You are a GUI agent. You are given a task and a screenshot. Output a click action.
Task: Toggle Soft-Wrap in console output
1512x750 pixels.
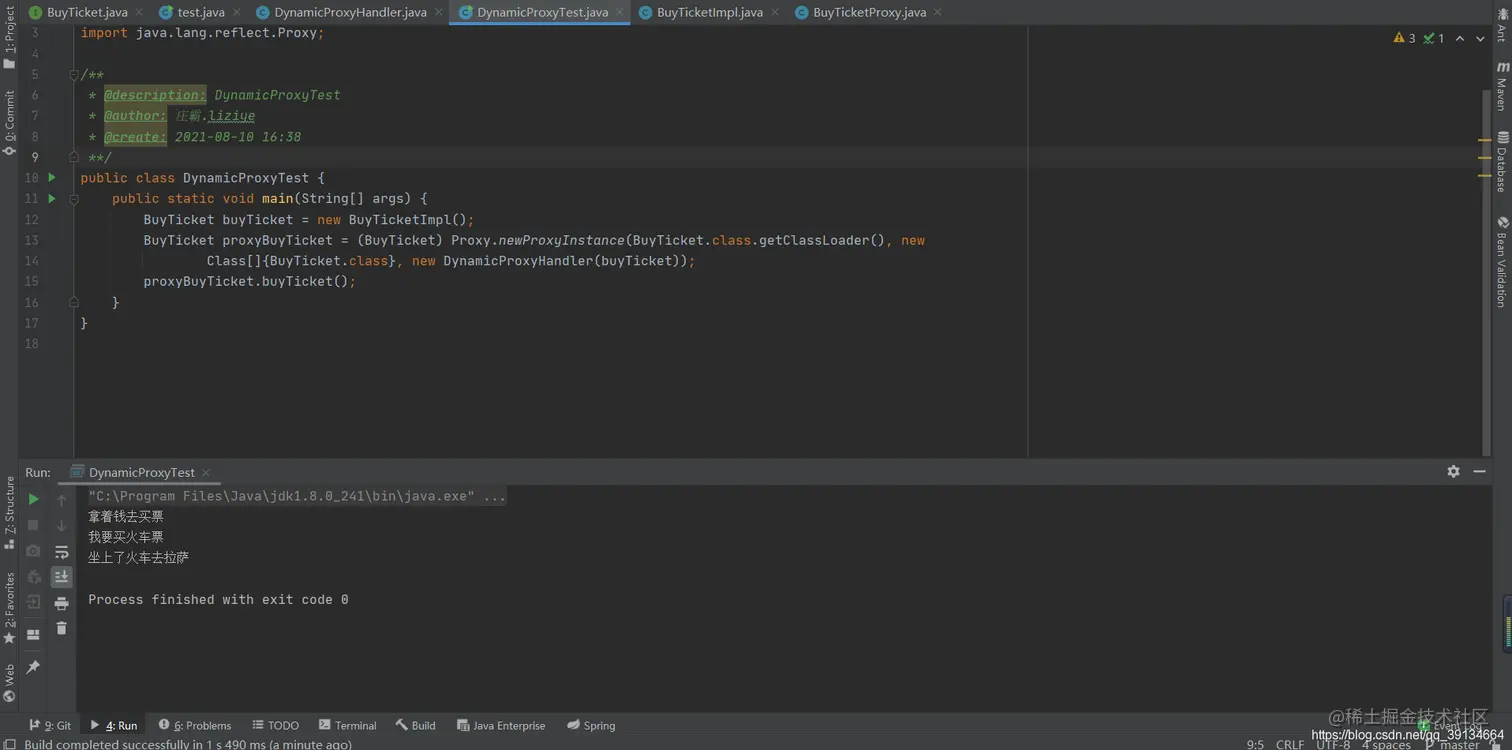(x=62, y=551)
